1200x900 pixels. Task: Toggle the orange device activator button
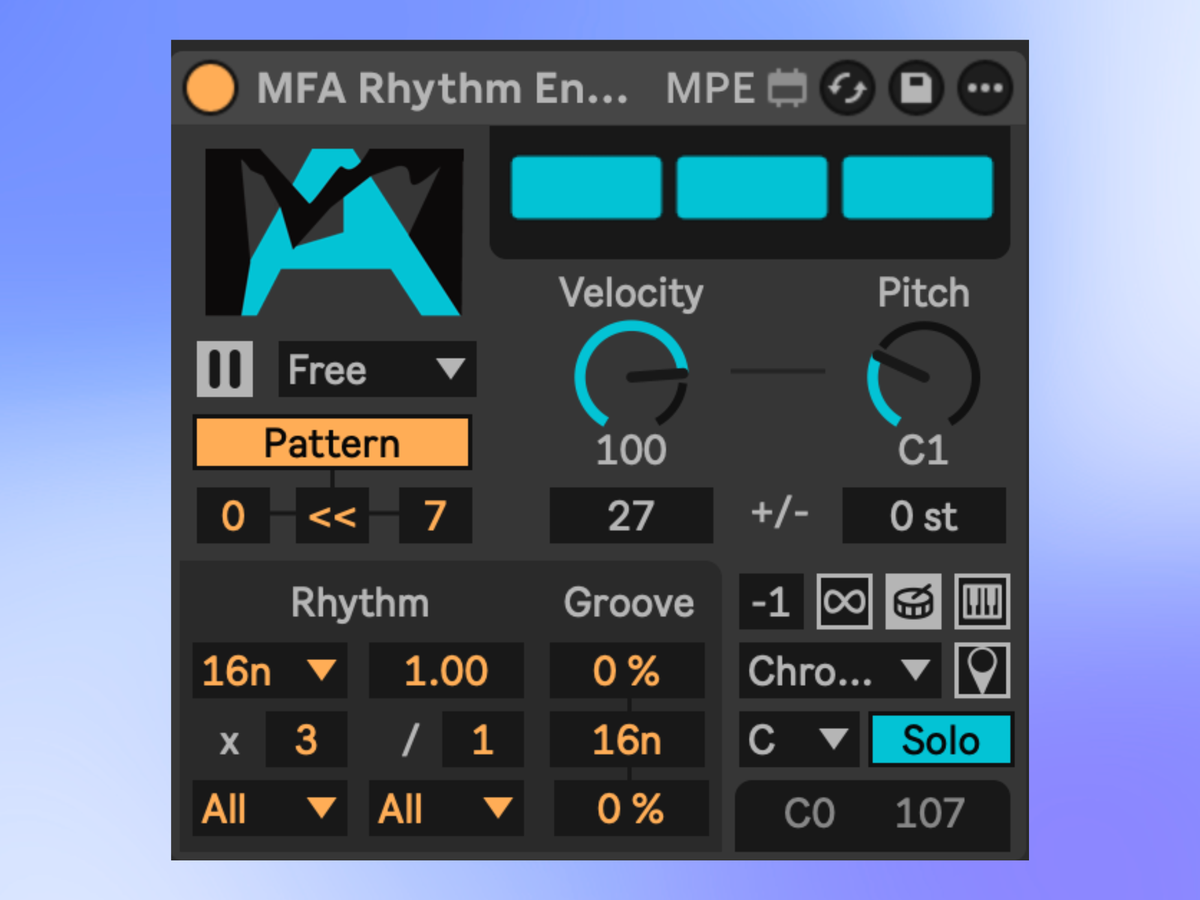pyautogui.click(x=211, y=88)
